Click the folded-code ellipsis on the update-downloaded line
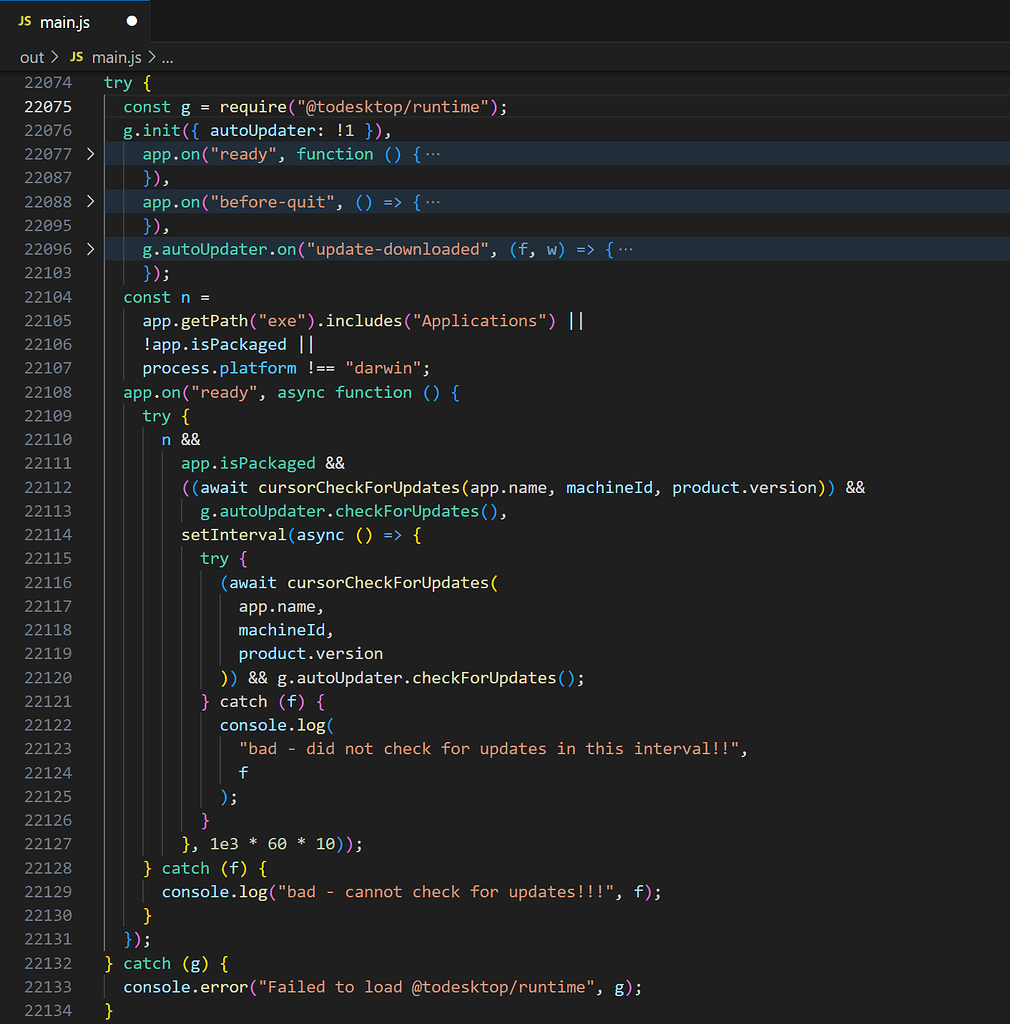 625,249
